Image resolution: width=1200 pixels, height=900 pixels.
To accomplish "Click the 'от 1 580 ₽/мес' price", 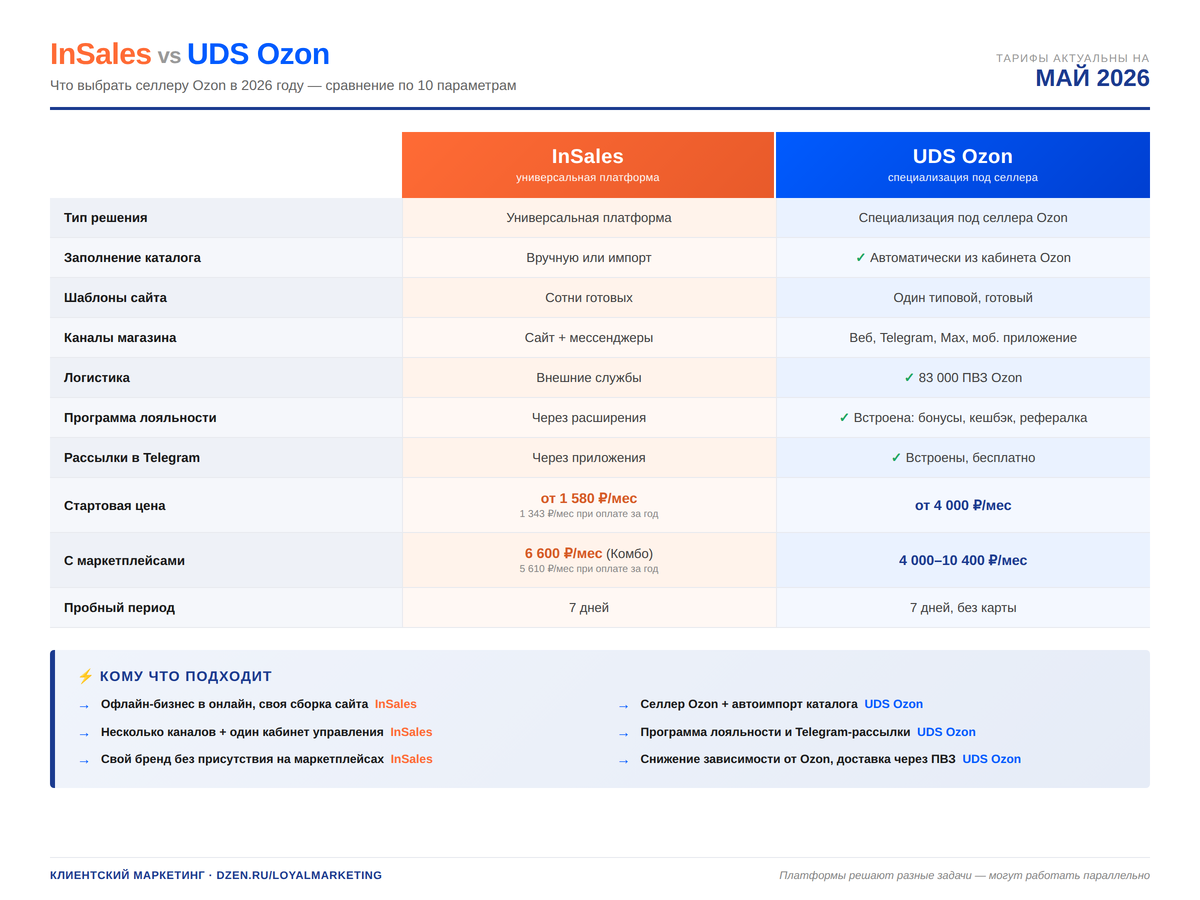I will click(589, 498).
